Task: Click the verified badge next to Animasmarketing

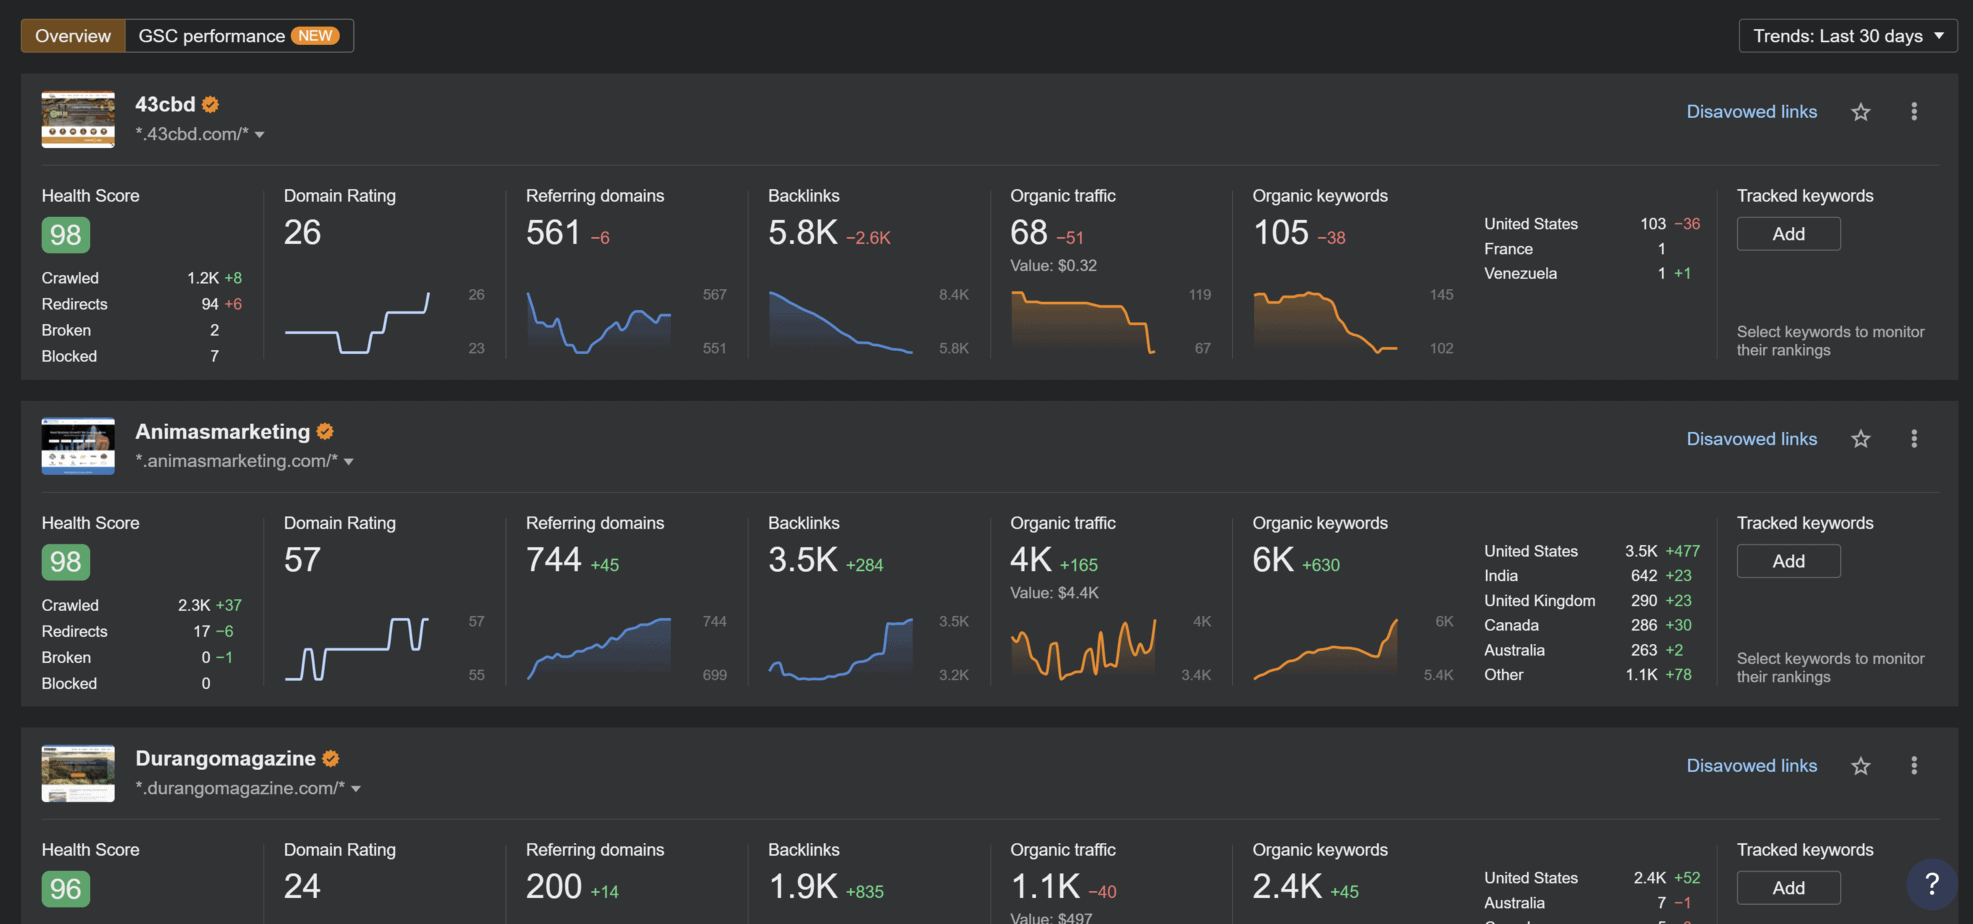Action: point(324,430)
